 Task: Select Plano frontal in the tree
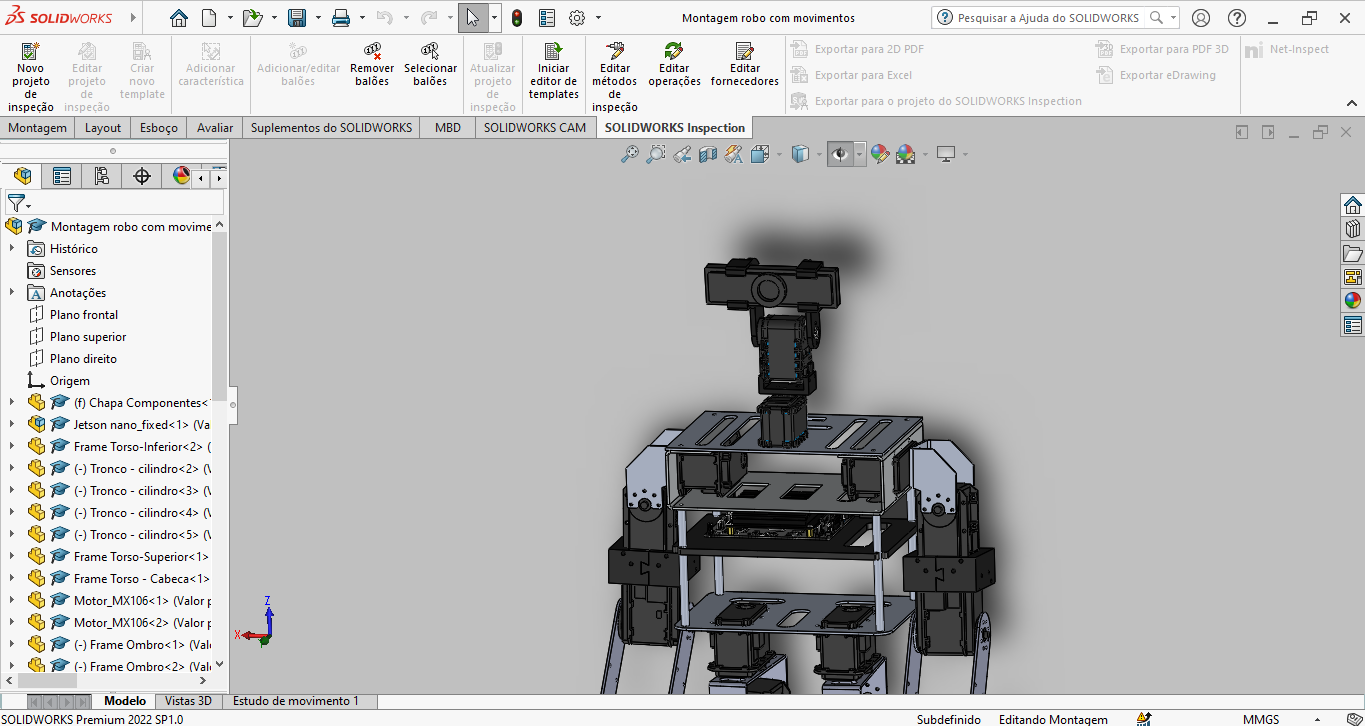(84, 315)
